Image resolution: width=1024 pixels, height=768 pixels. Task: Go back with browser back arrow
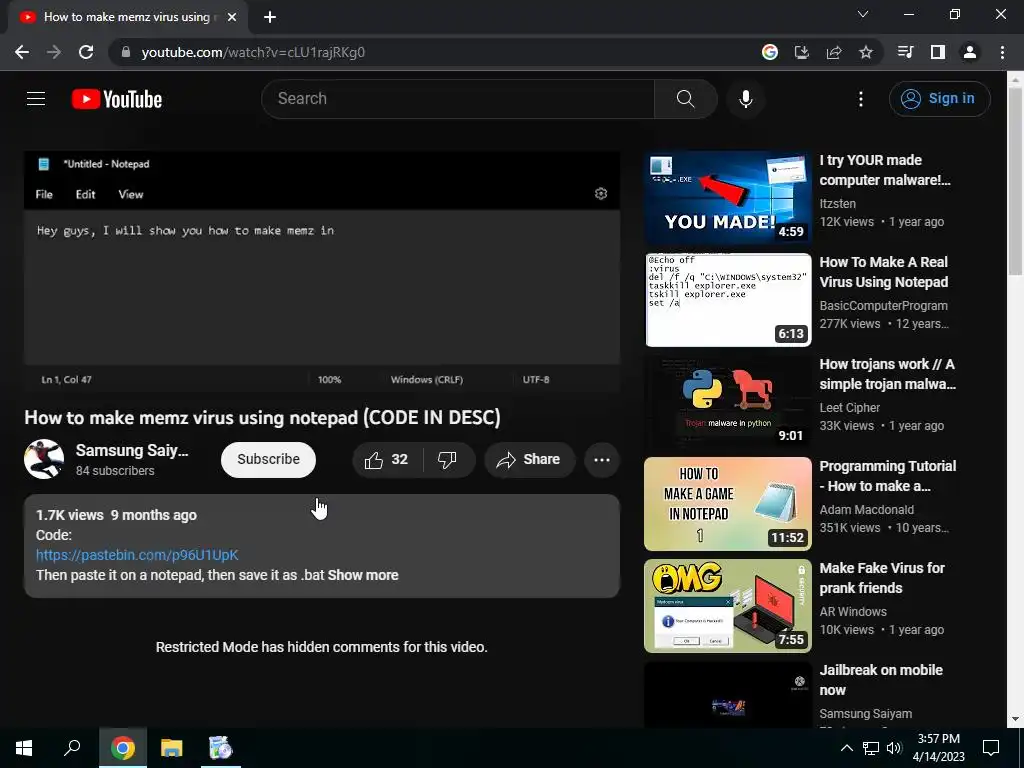22,52
